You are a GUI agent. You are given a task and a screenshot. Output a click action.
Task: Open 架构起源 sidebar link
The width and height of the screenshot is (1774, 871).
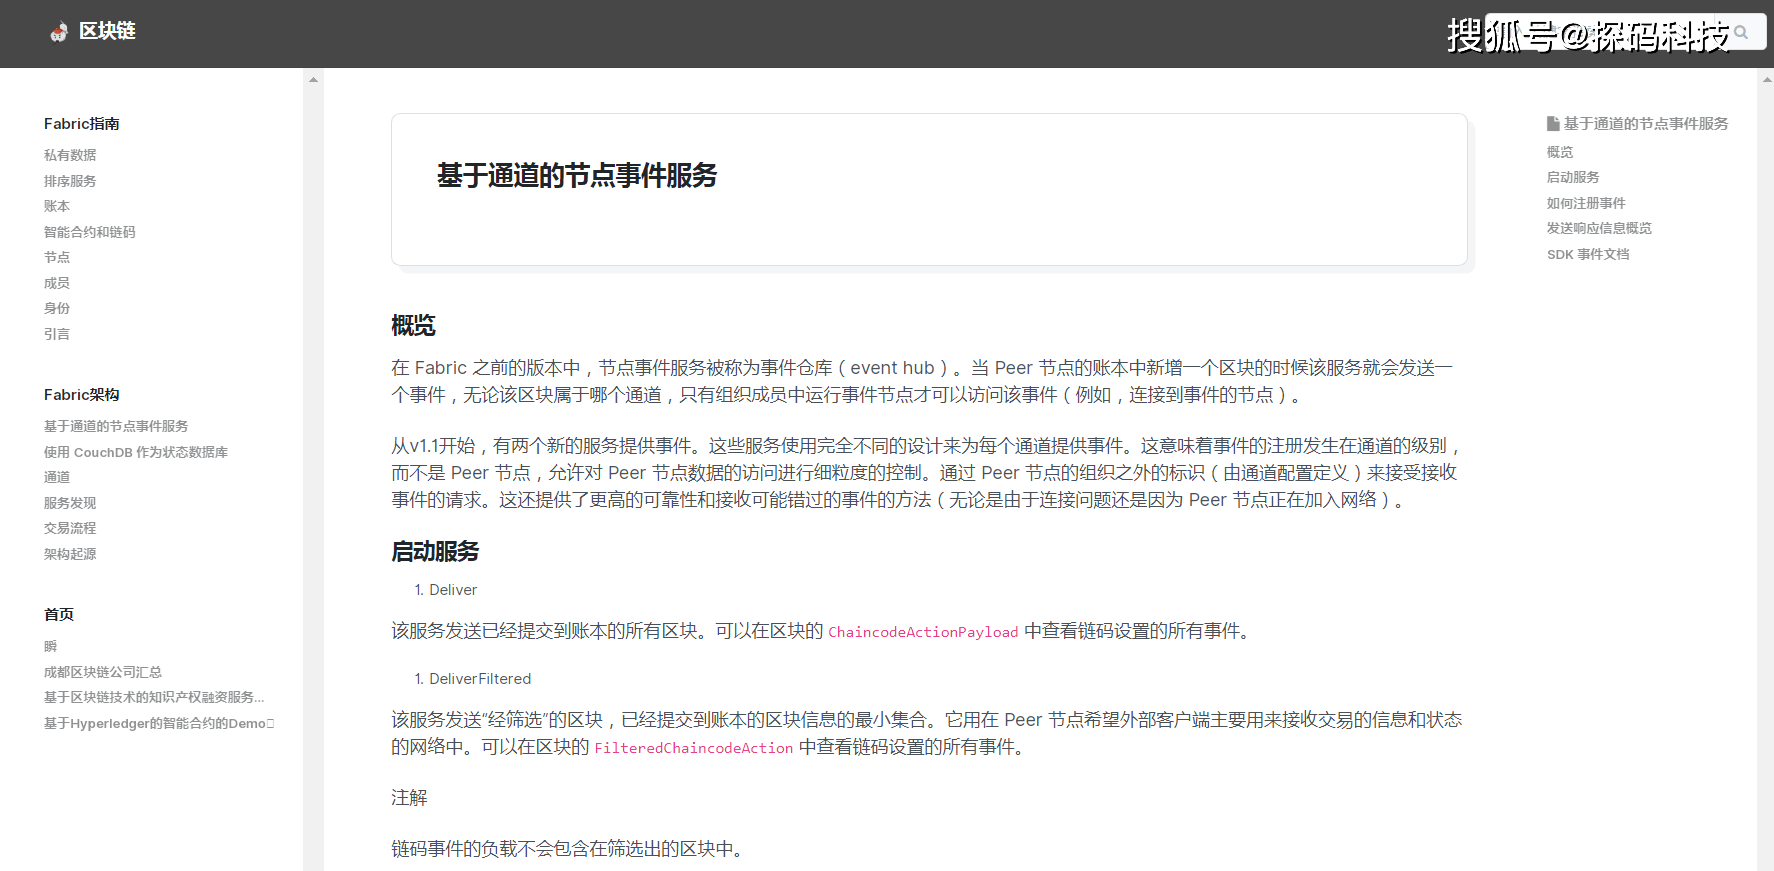click(x=70, y=554)
